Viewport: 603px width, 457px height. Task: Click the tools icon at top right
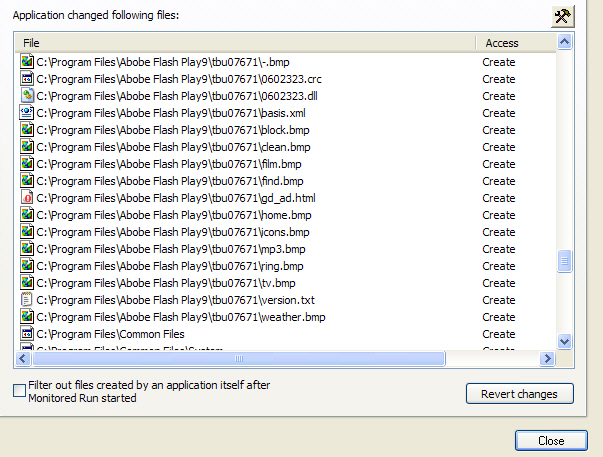(563, 16)
